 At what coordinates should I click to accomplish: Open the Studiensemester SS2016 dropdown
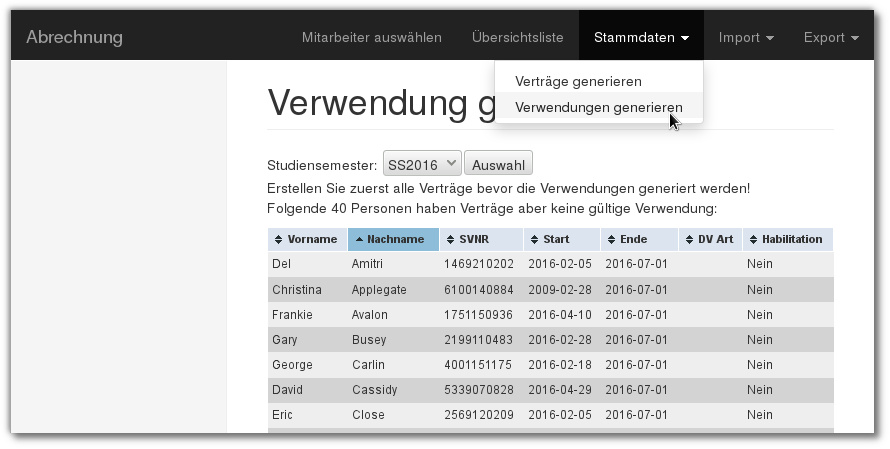pyautogui.click(x=421, y=163)
